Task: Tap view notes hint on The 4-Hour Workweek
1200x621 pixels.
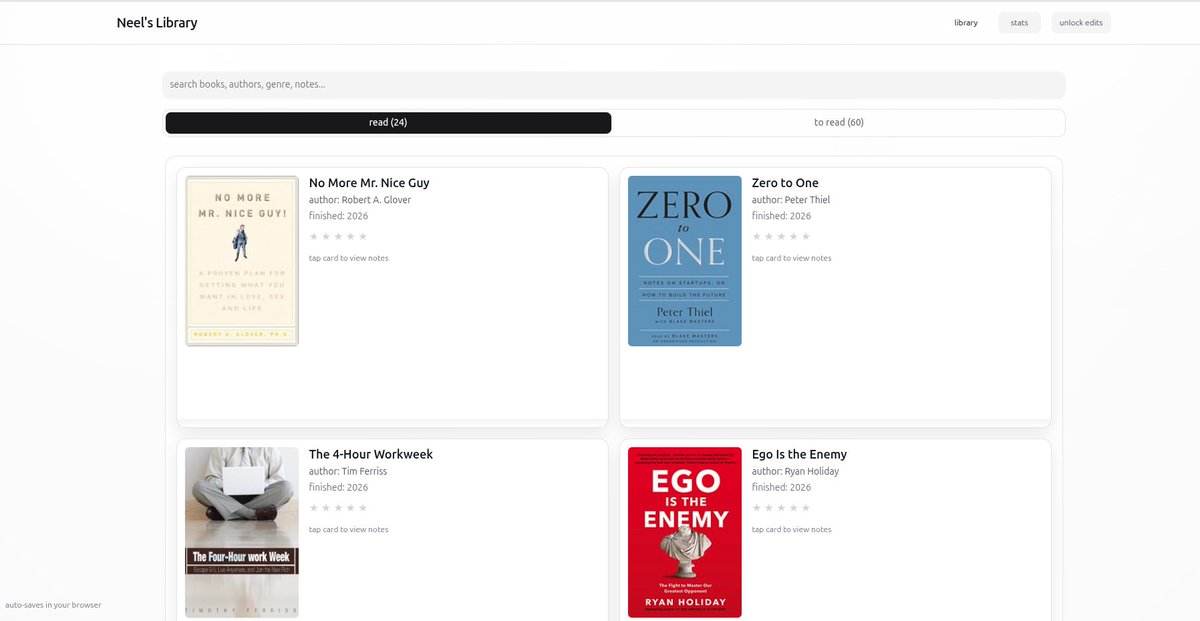Action: click(349, 529)
